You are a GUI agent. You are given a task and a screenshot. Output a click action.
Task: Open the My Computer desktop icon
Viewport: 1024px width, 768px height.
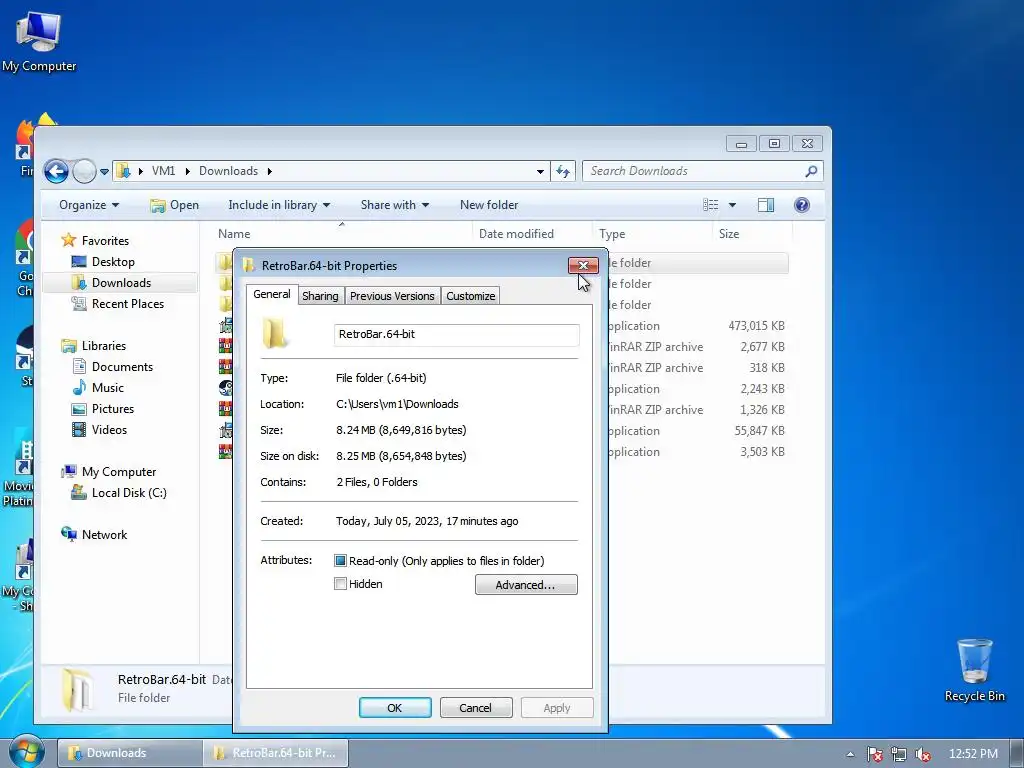coord(39,42)
